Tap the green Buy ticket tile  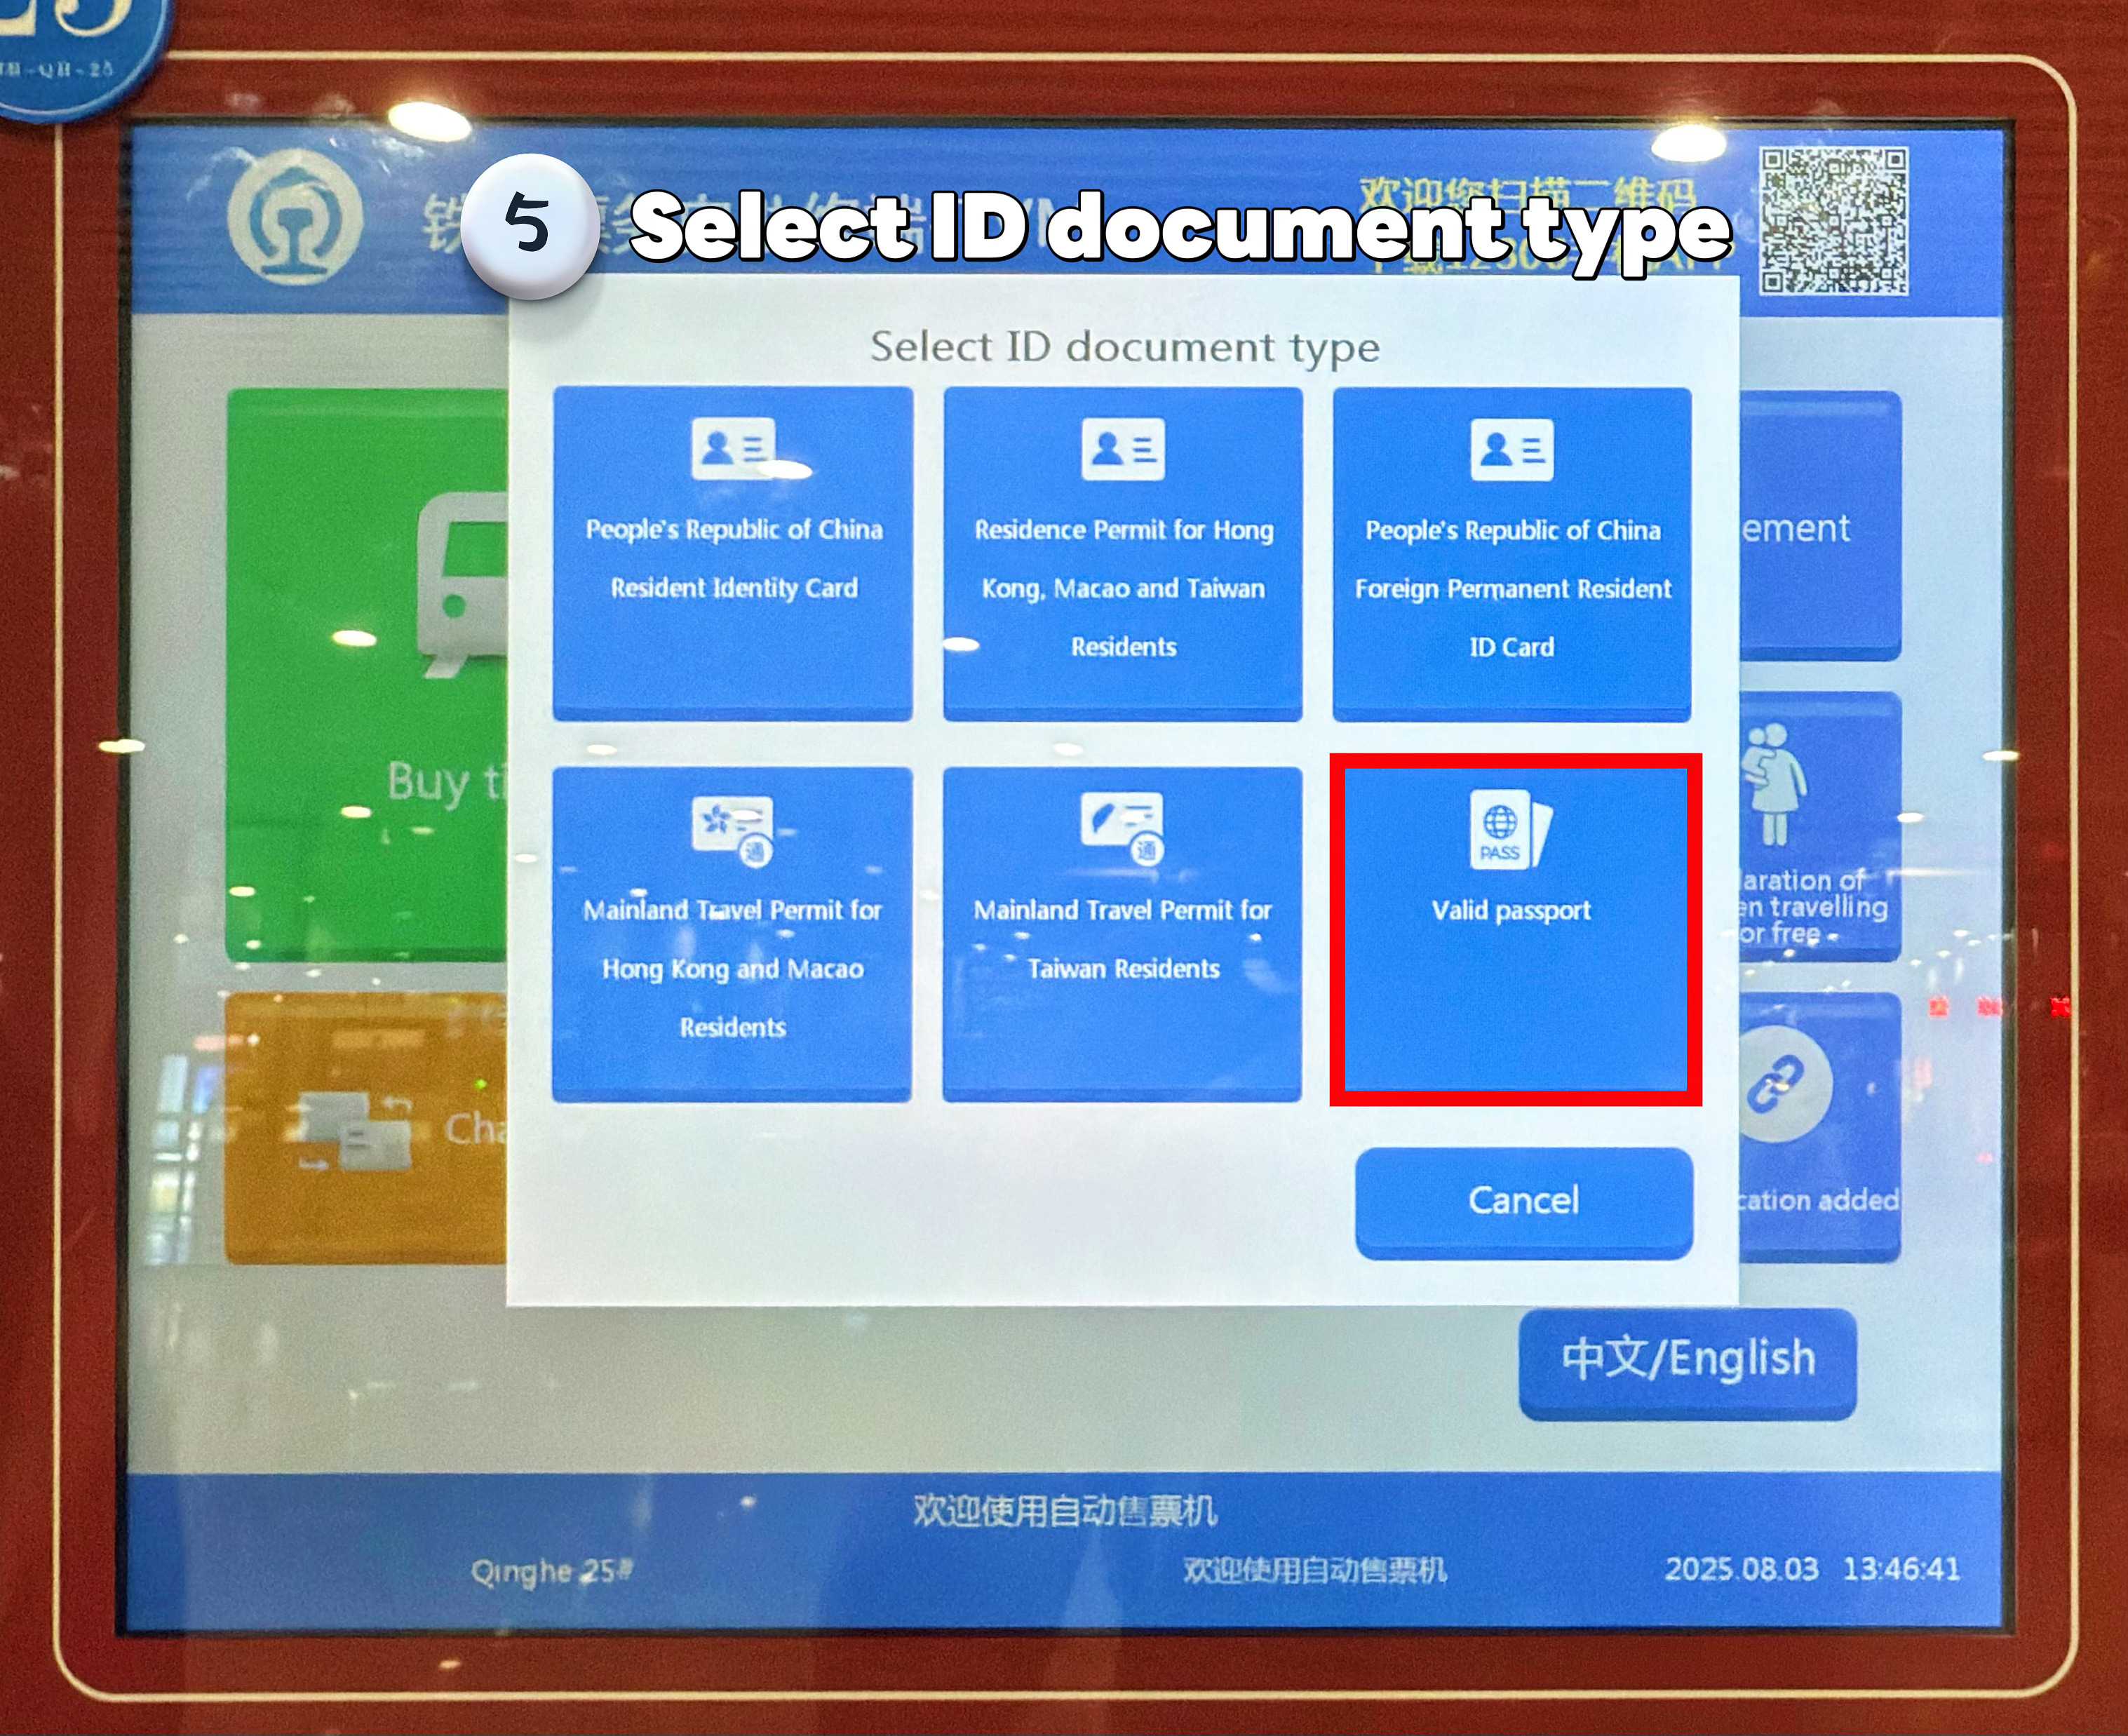point(368,676)
